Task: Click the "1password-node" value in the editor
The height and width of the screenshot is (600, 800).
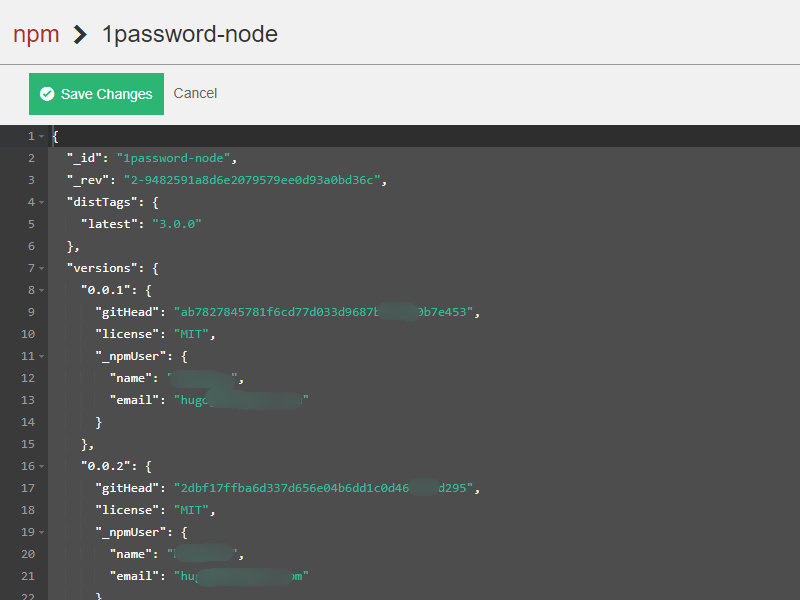Action: coord(173,158)
